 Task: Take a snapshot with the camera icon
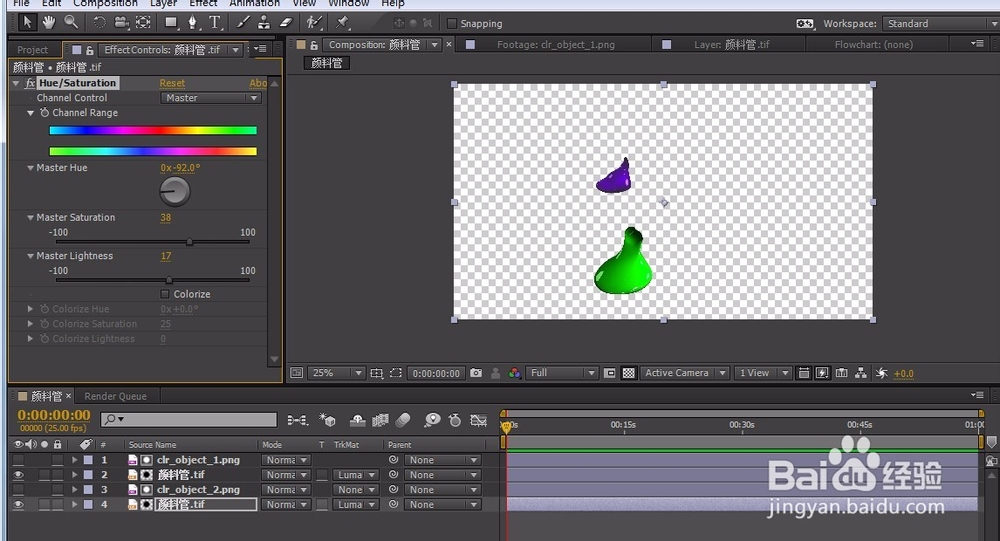476,373
